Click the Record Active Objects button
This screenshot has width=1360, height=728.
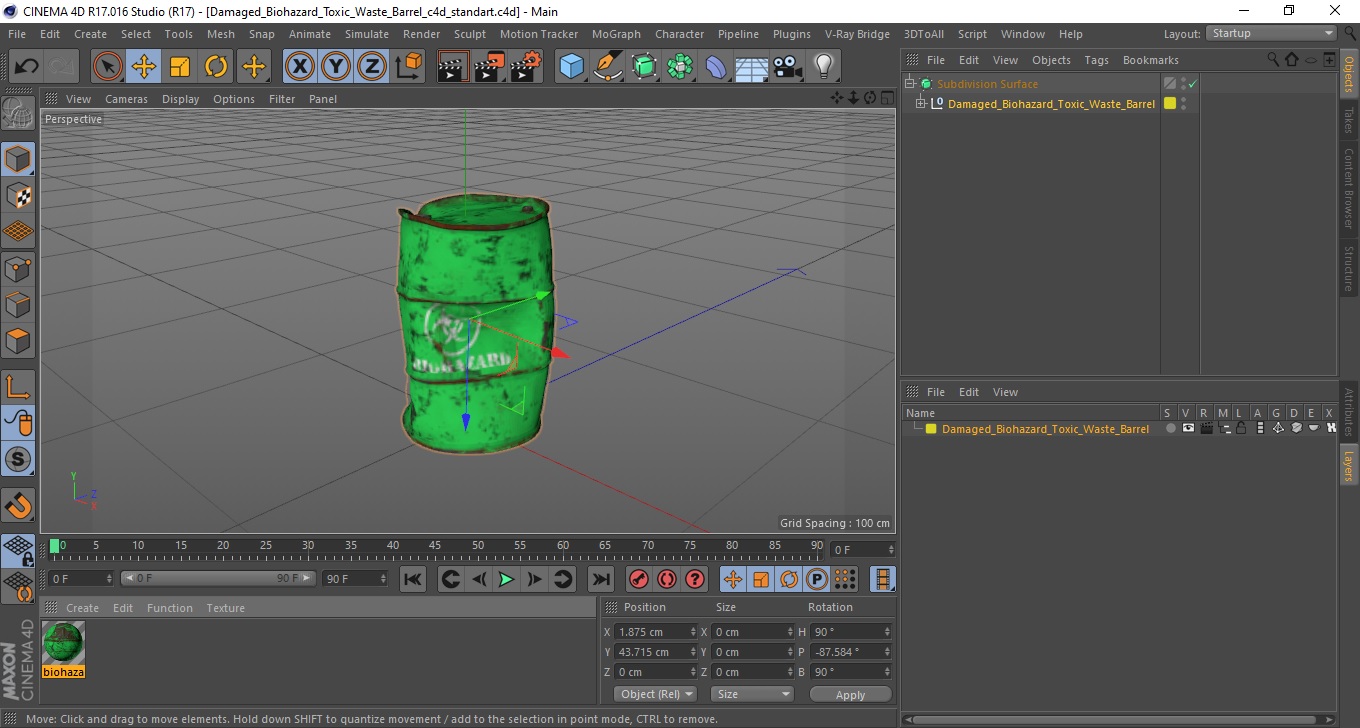pos(638,579)
